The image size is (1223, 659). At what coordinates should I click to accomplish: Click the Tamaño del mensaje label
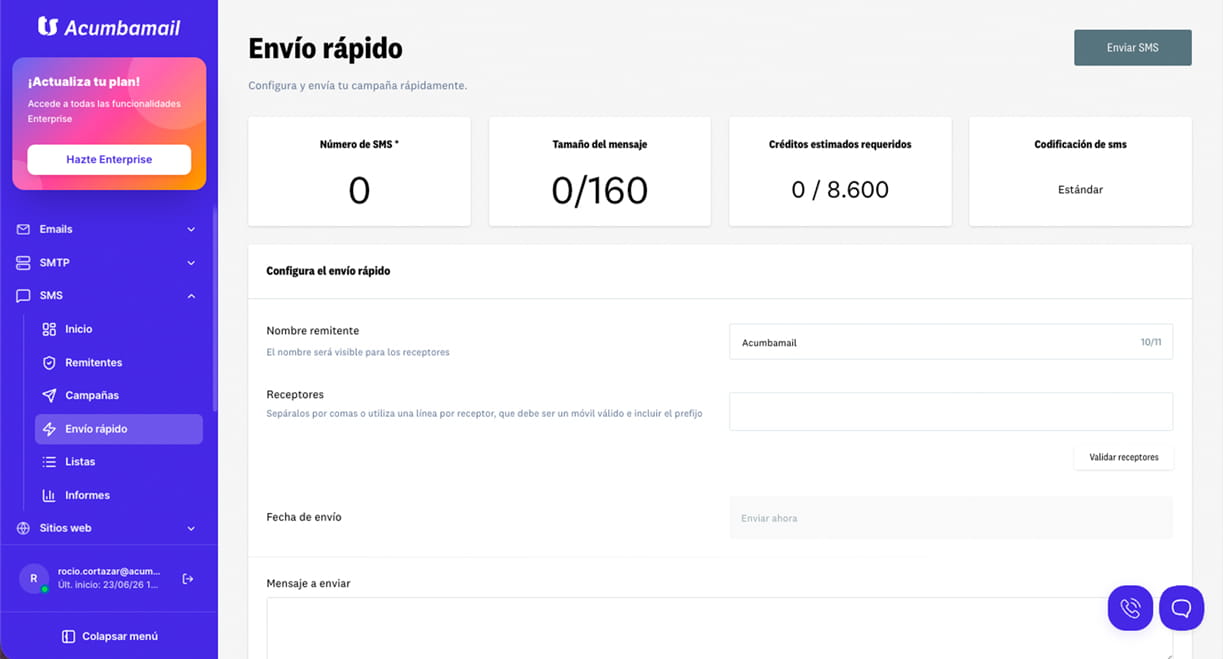pyautogui.click(x=600, y=144)
